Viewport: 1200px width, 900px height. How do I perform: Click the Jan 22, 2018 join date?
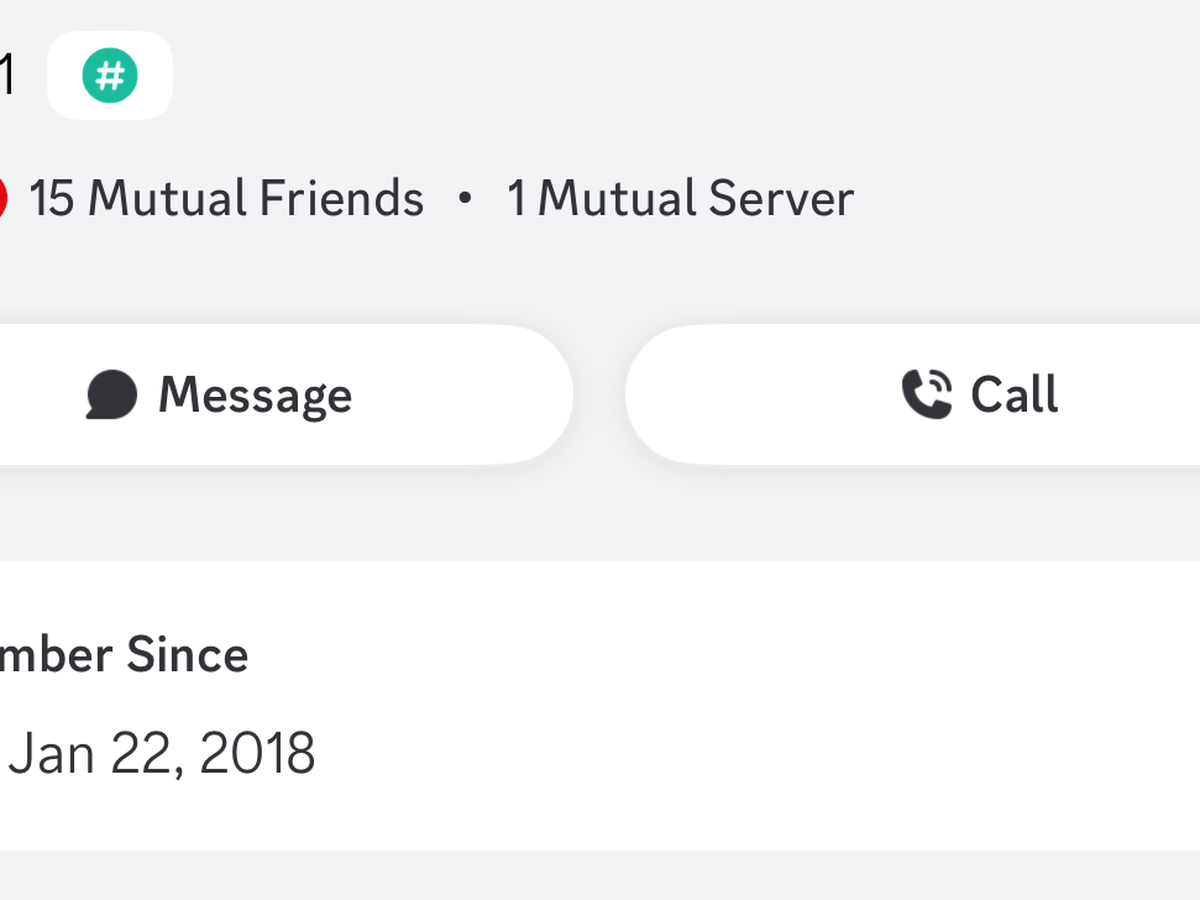click(x=162, y=753)
